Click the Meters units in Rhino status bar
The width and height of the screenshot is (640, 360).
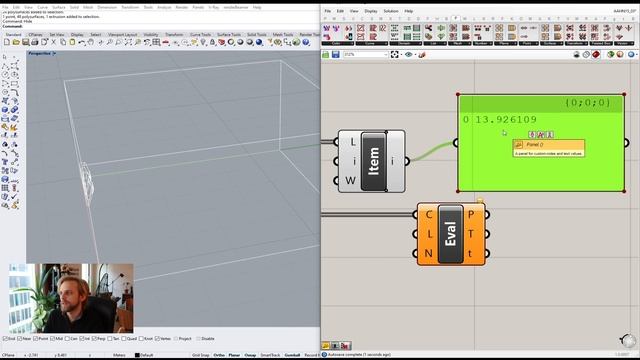pyautogui.click(x=119, y=355)
